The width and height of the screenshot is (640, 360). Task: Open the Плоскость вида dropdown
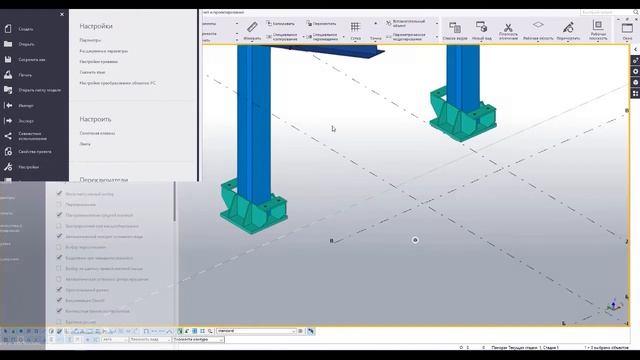click(150, 340)
